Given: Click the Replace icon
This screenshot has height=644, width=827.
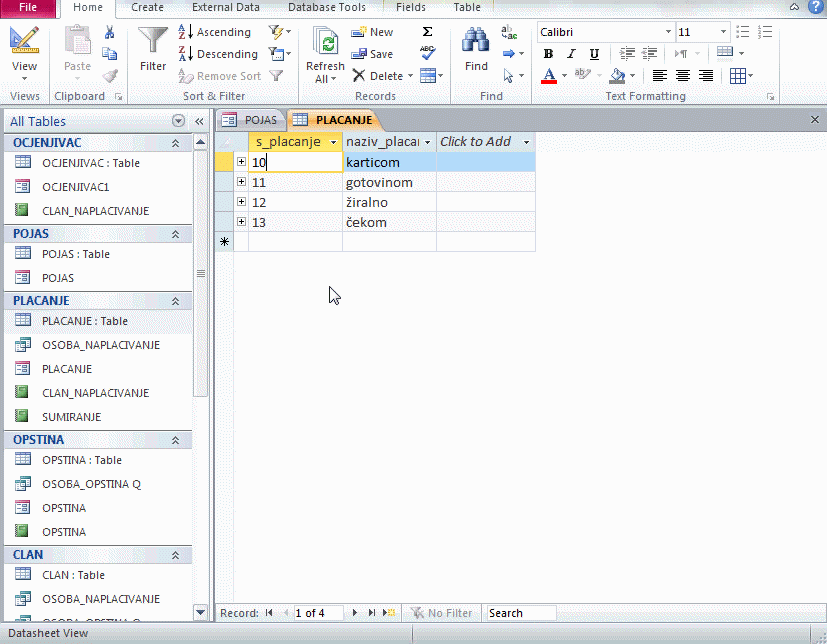Looking at the screenshot, I should 509,32.
